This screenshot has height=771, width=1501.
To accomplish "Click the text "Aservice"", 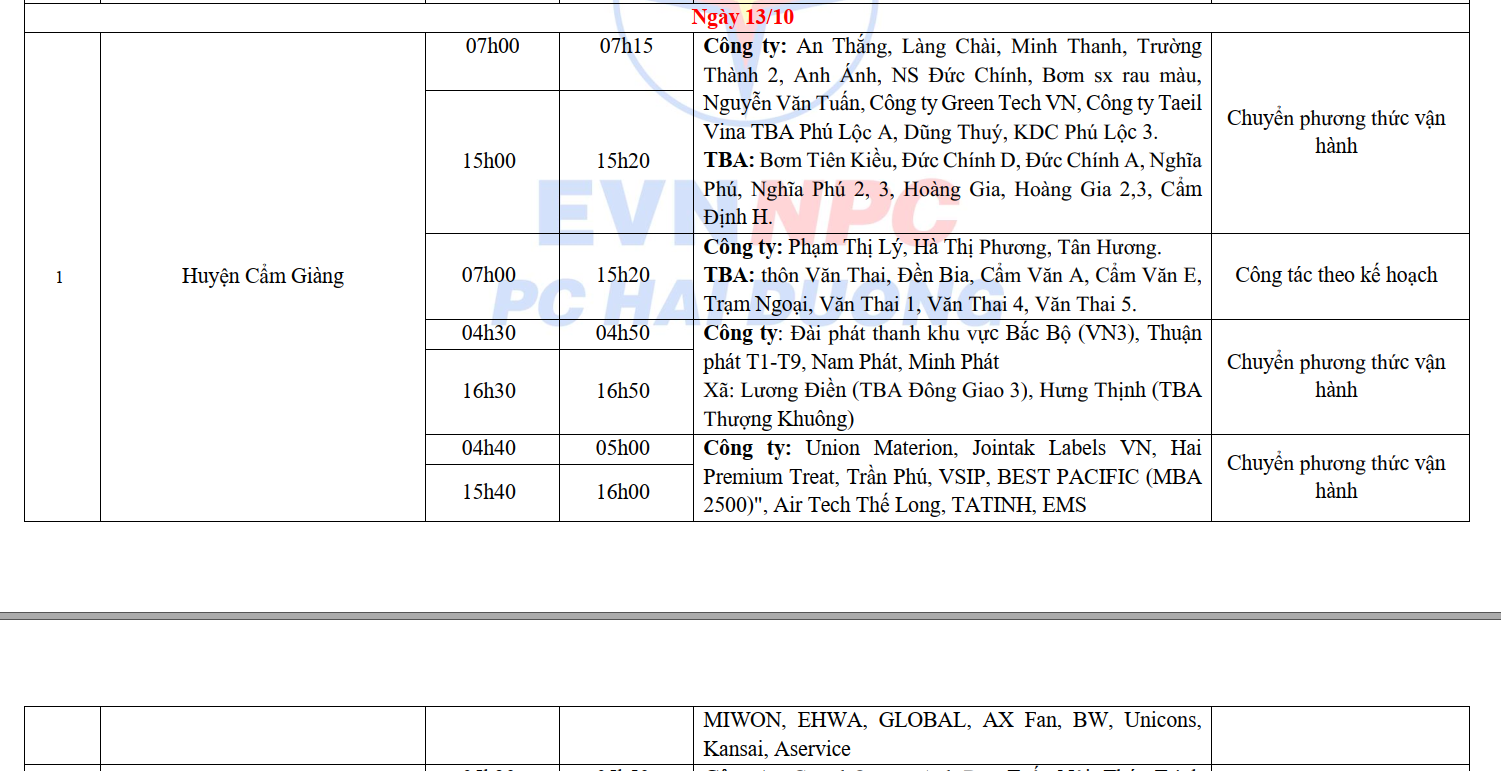I will 811,749.
